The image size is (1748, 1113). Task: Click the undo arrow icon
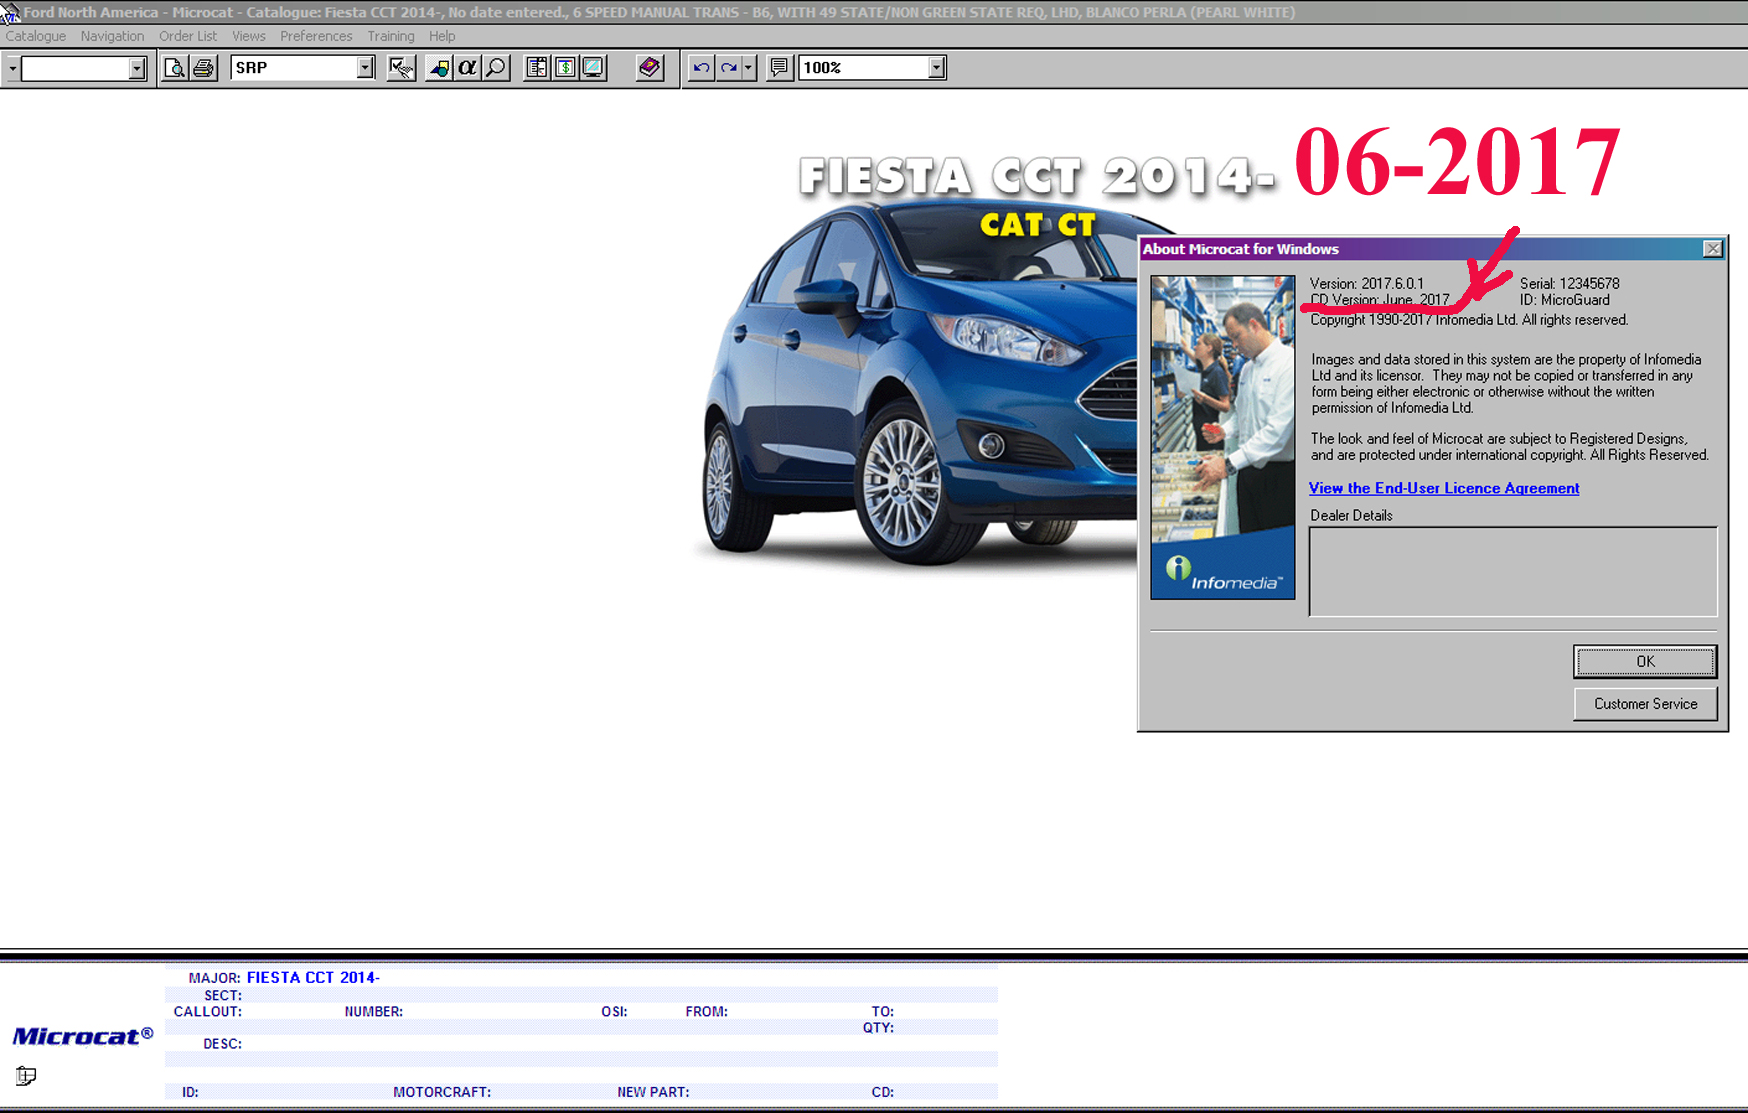pyautogui.click(x=701, y=68)
